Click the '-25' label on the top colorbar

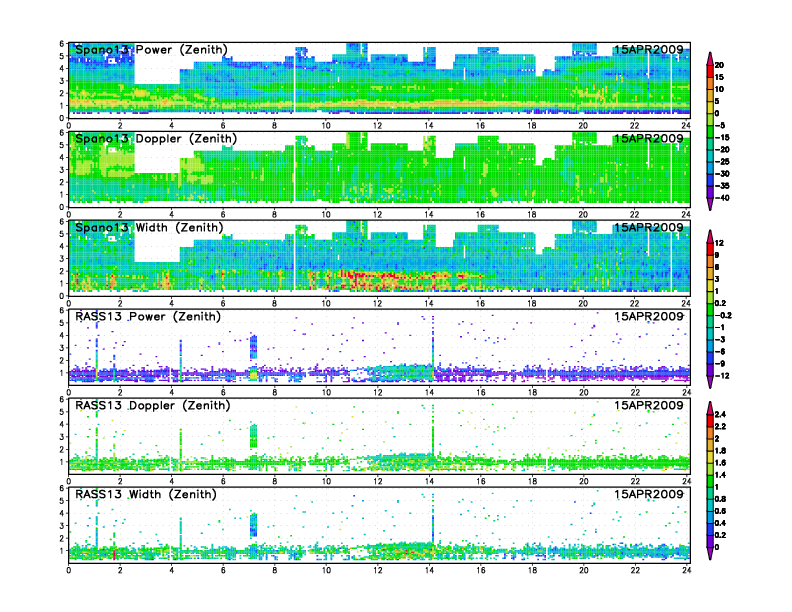coord(722,162)
